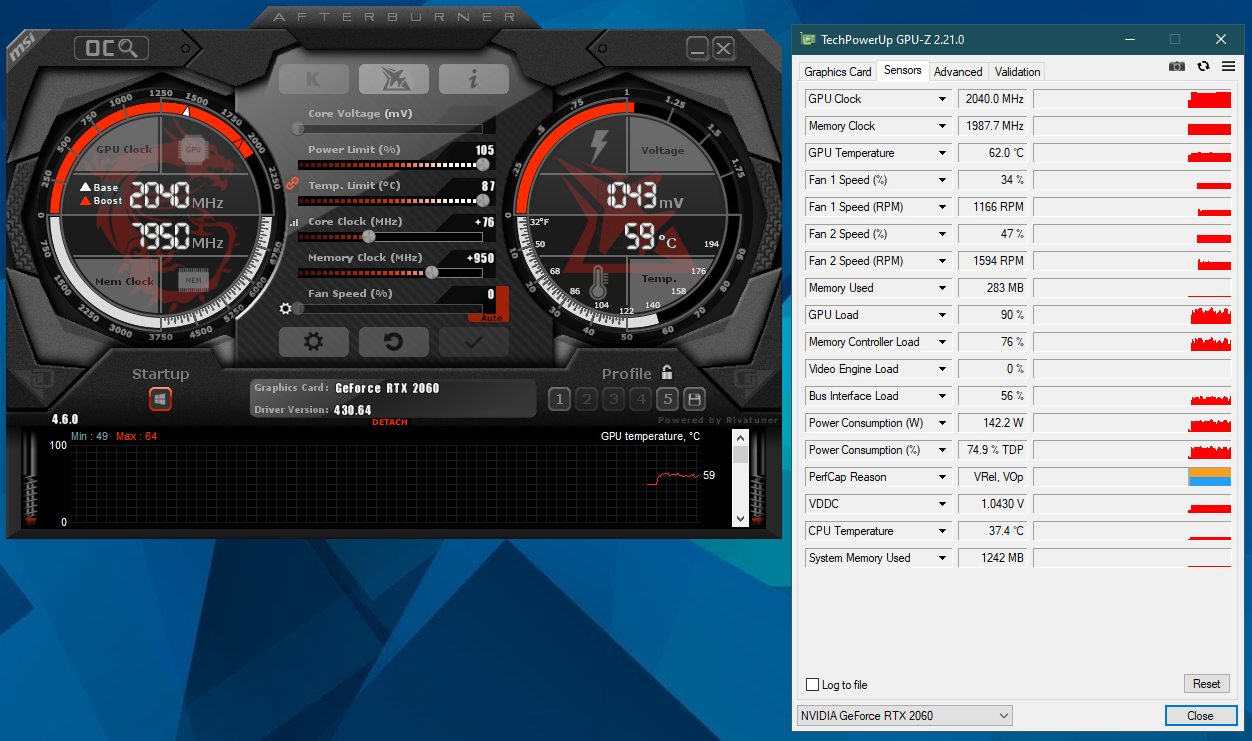This screenshot has width=1252, height=741.
Task: Click the GPU Temperature value 62.0 °C
Action: tap(994, 153)
